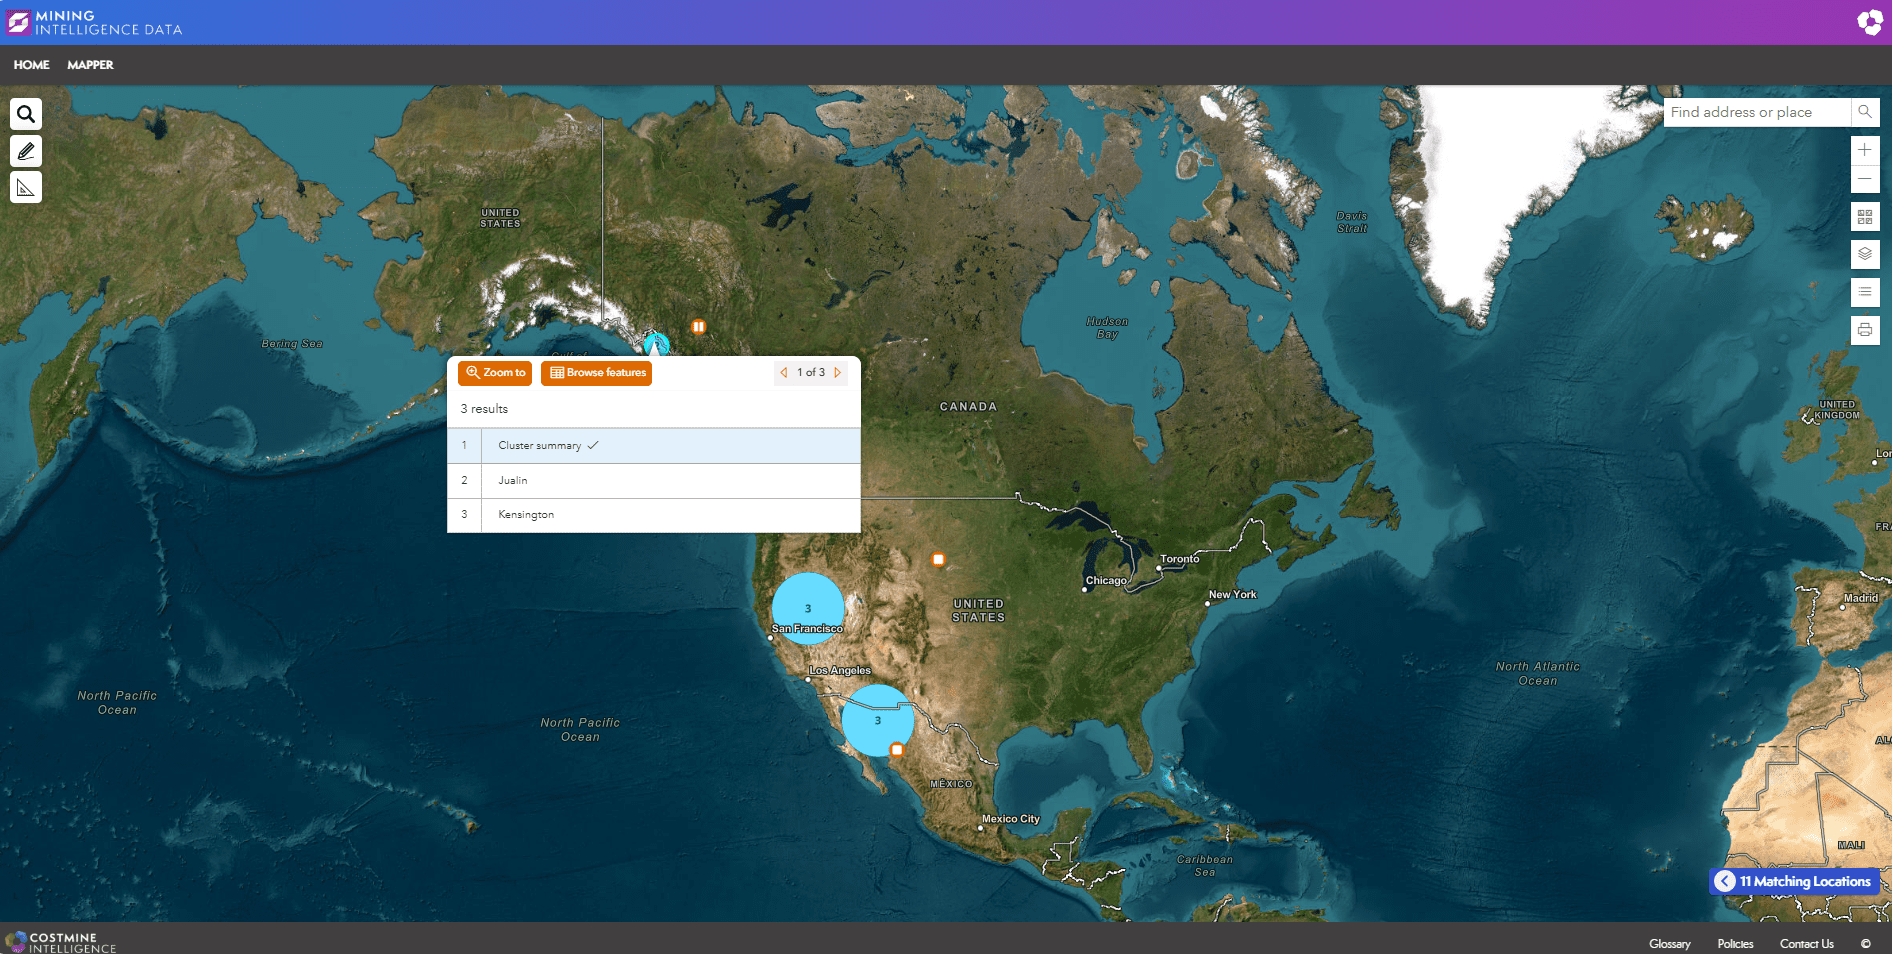
Task: Click search magnifier beside address field
Action: tap(1864, 112)
